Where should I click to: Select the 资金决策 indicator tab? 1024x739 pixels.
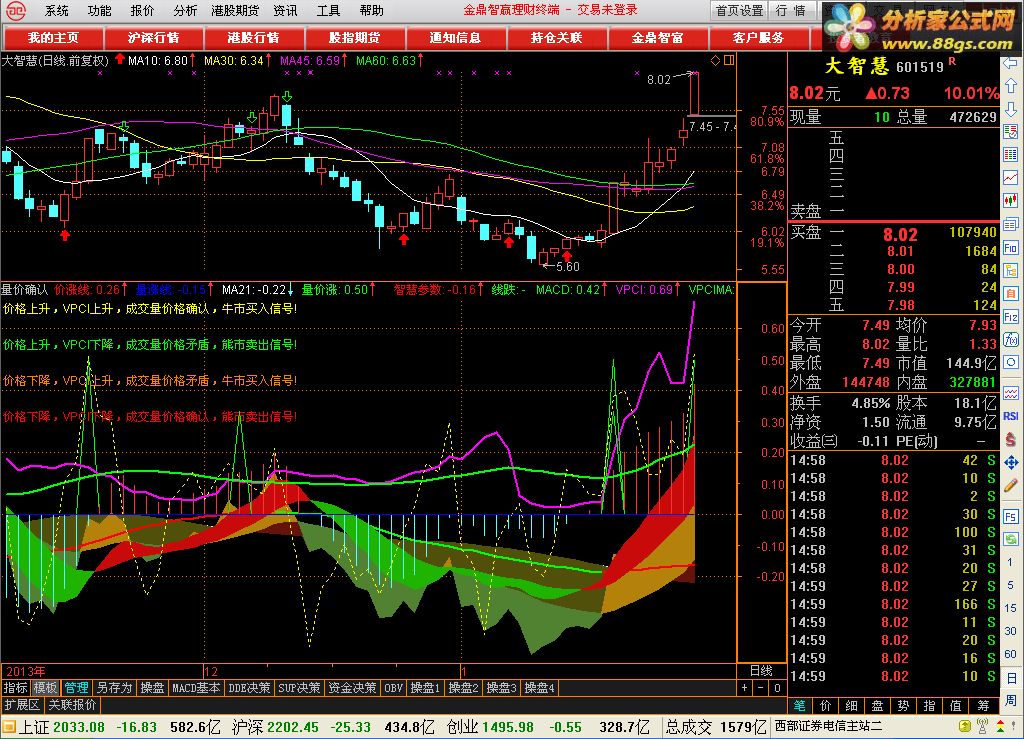pos(353,688)
